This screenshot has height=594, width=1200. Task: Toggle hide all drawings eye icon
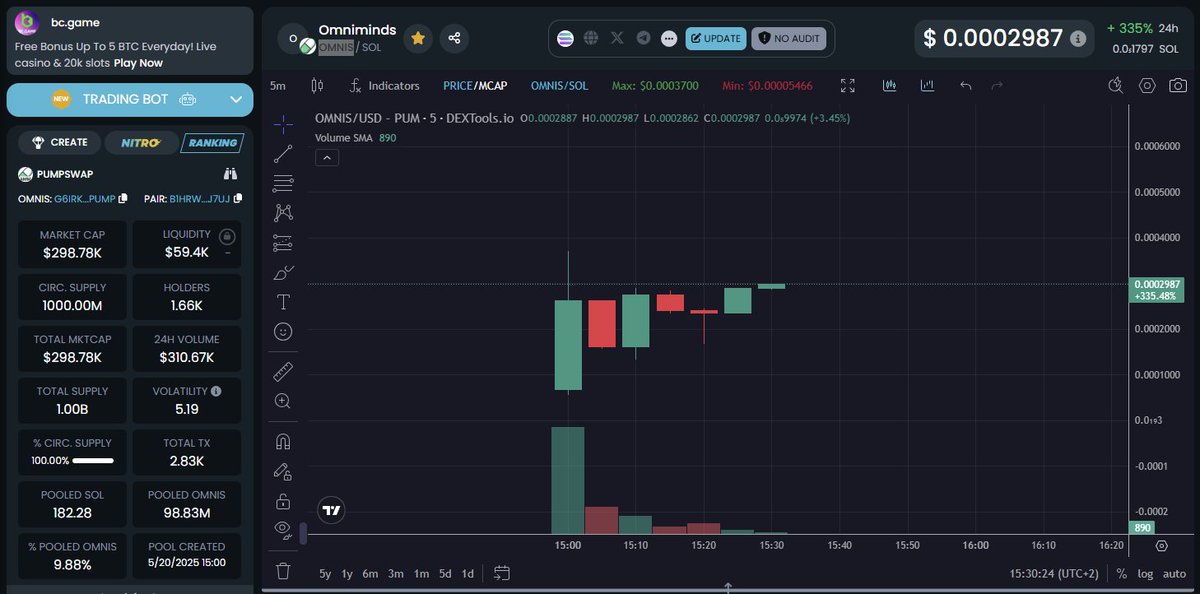283,529
